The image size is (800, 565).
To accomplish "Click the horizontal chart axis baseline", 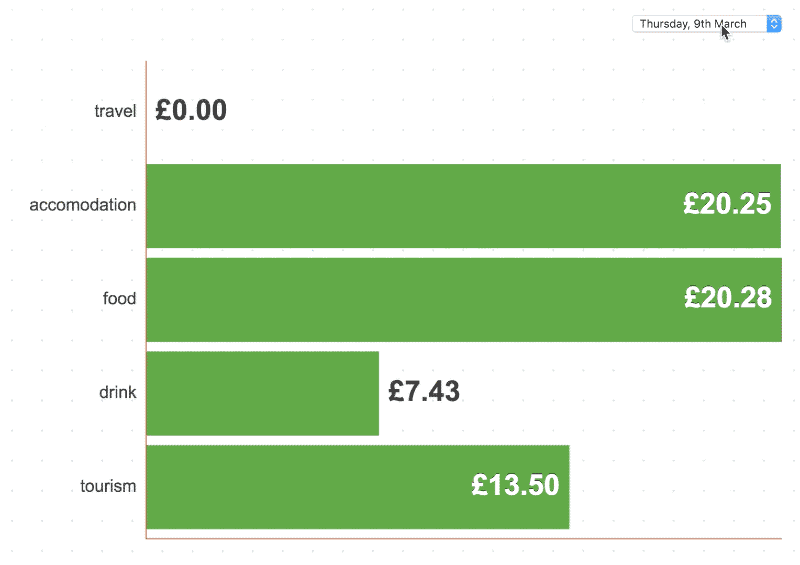I will (x=464, y=538).
